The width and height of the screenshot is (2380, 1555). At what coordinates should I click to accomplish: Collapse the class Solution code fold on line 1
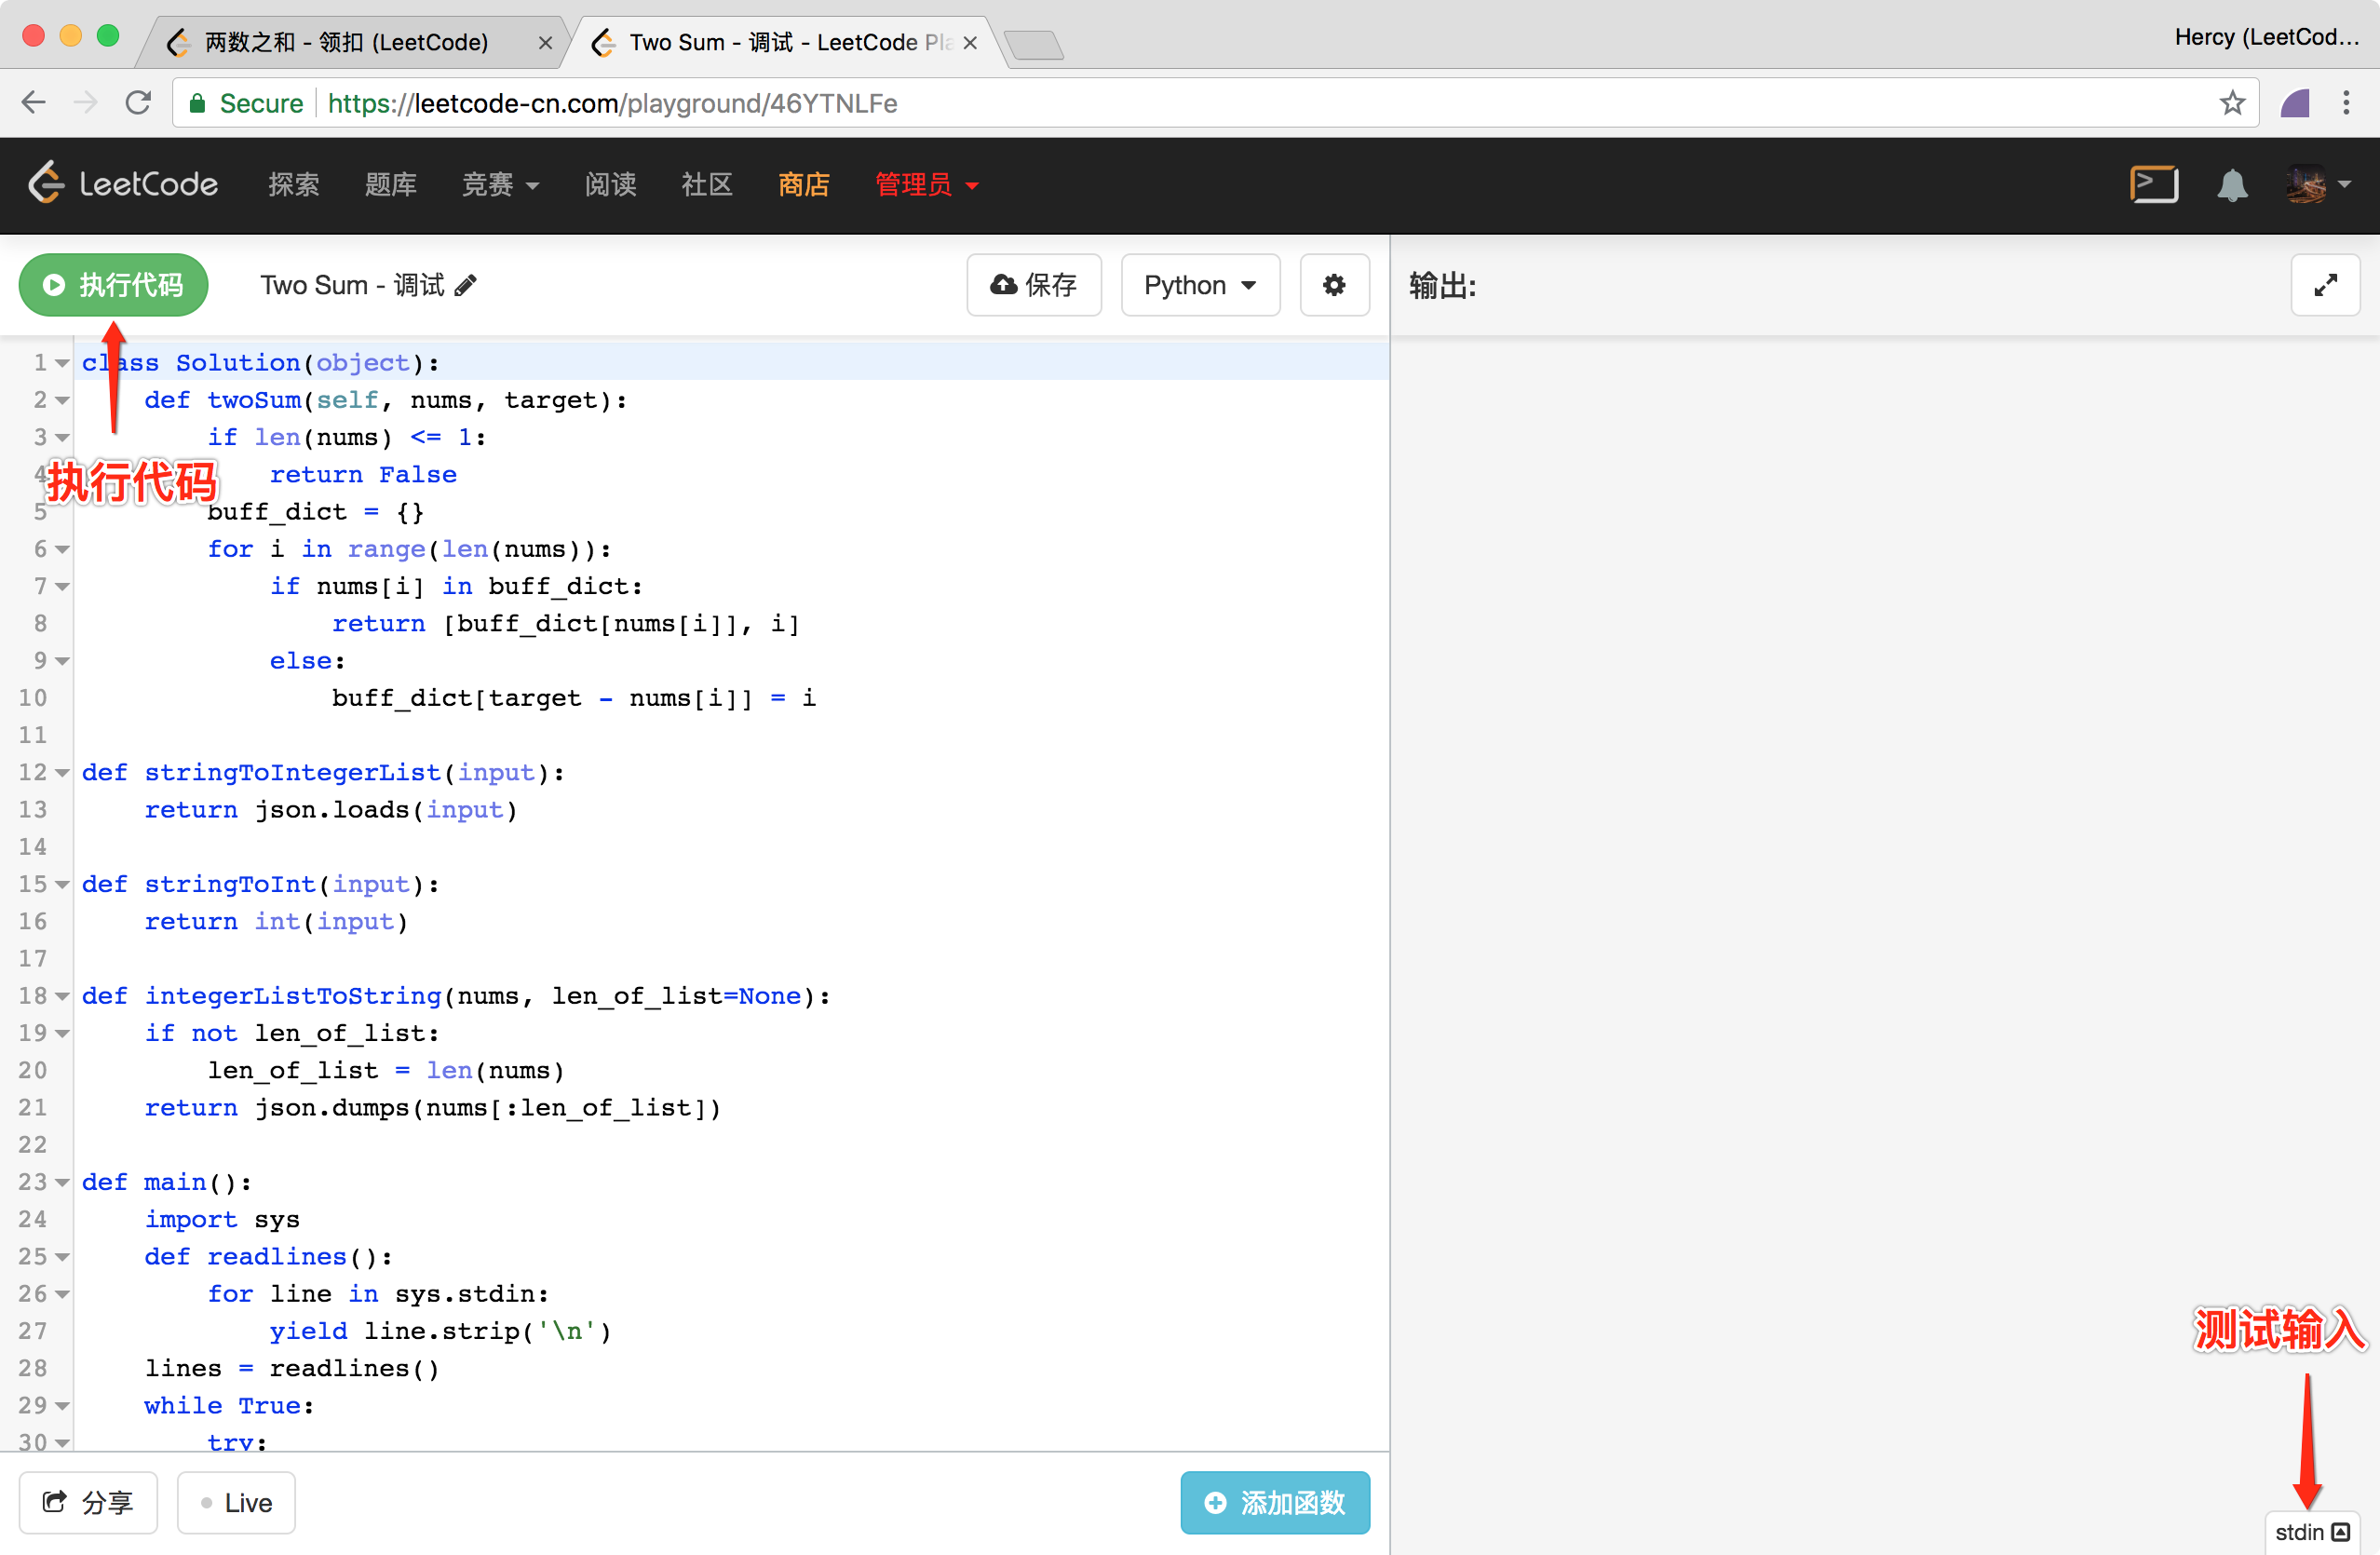point(62,363)
